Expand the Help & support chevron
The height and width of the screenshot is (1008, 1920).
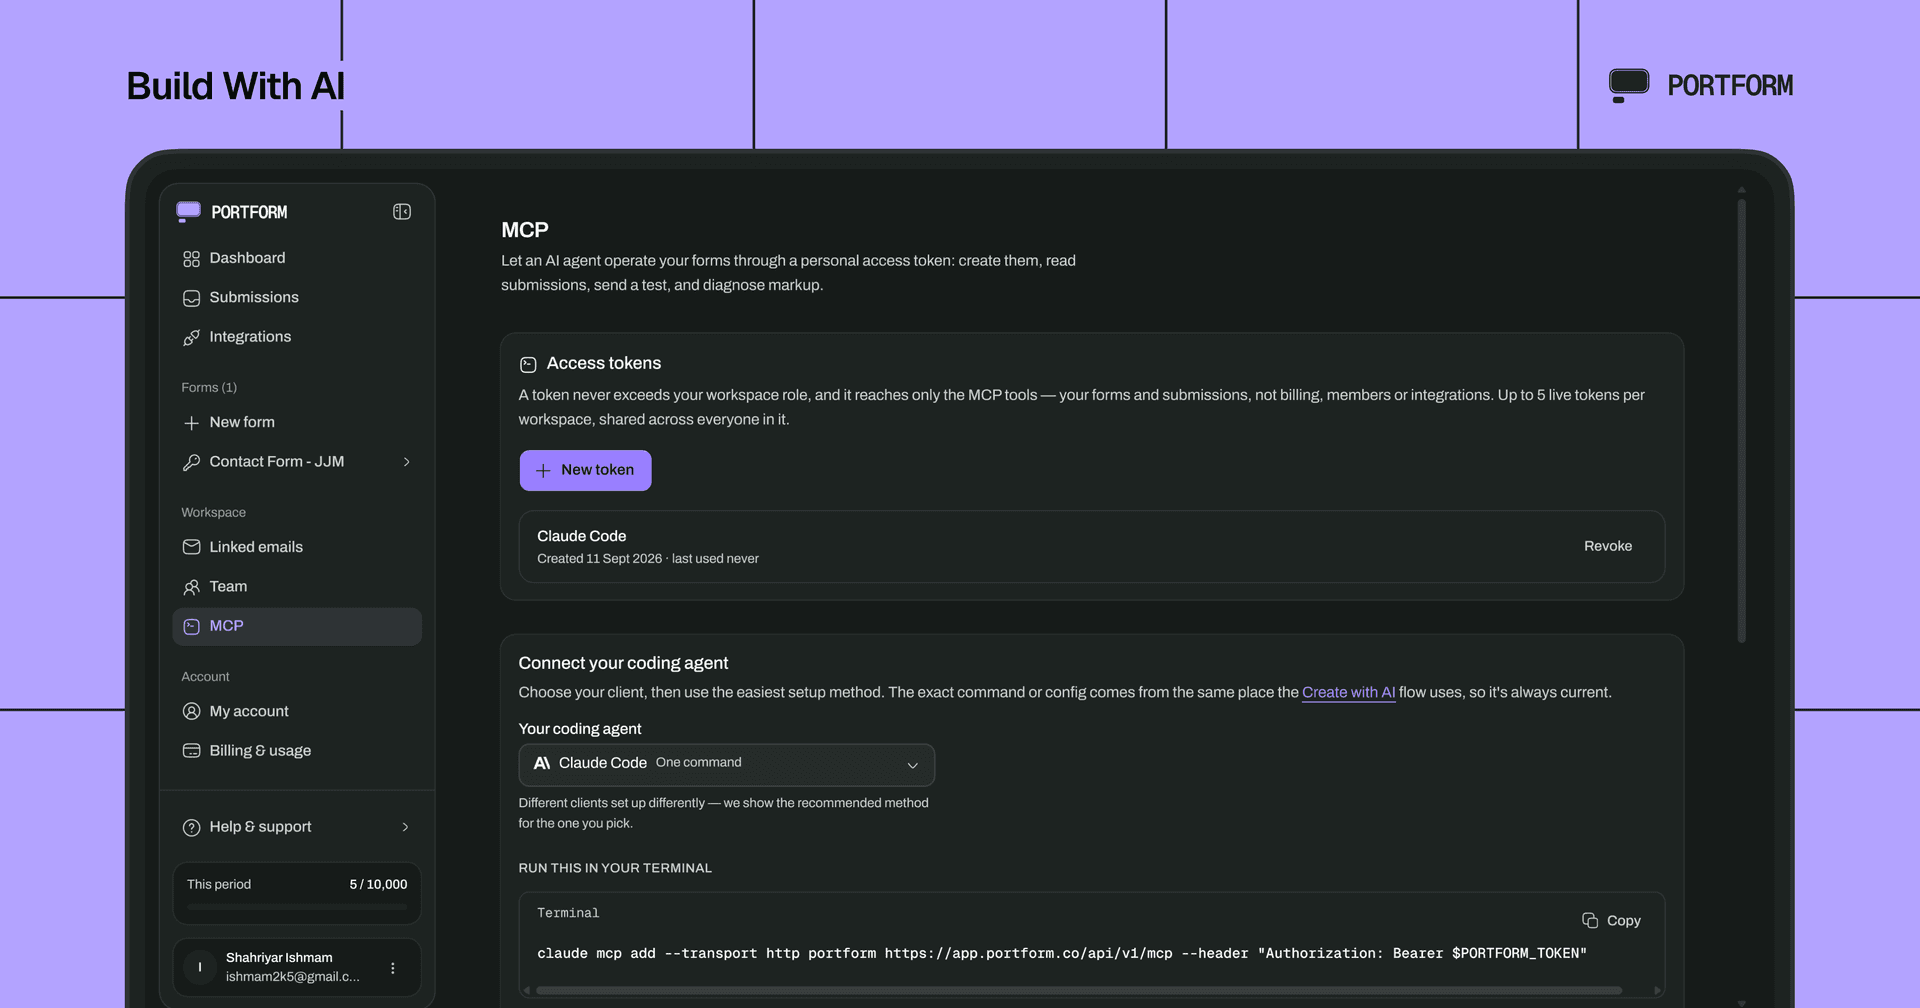pos(405,827)
